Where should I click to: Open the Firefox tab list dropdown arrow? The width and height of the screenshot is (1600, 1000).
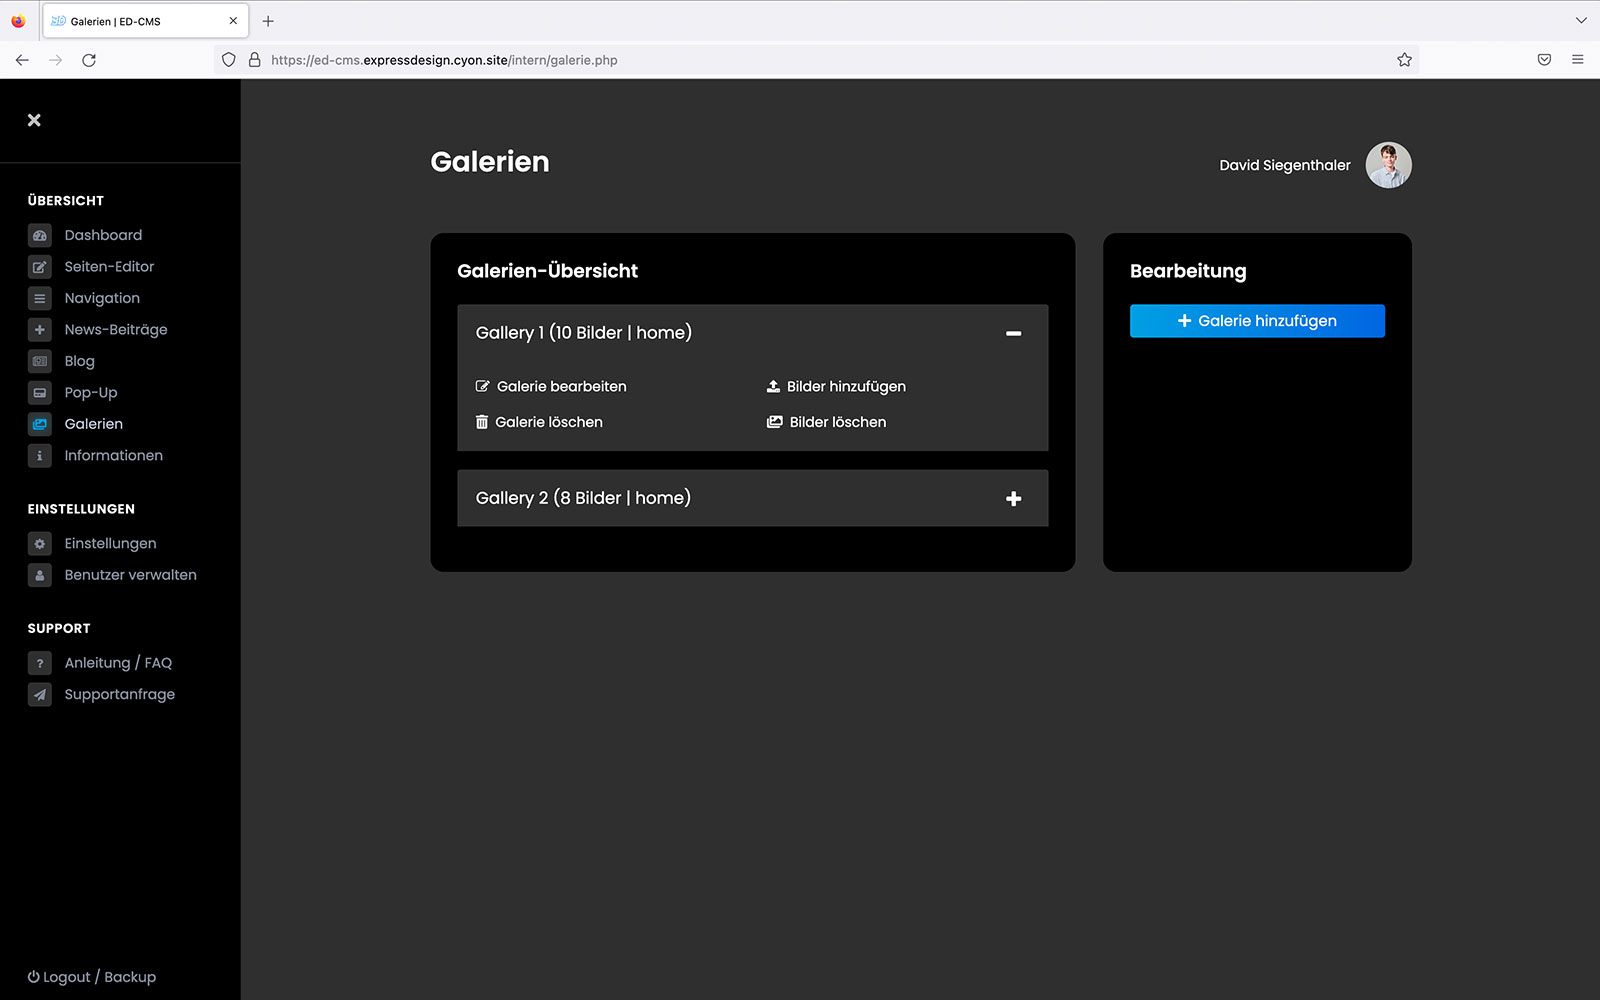(1581, 21)
